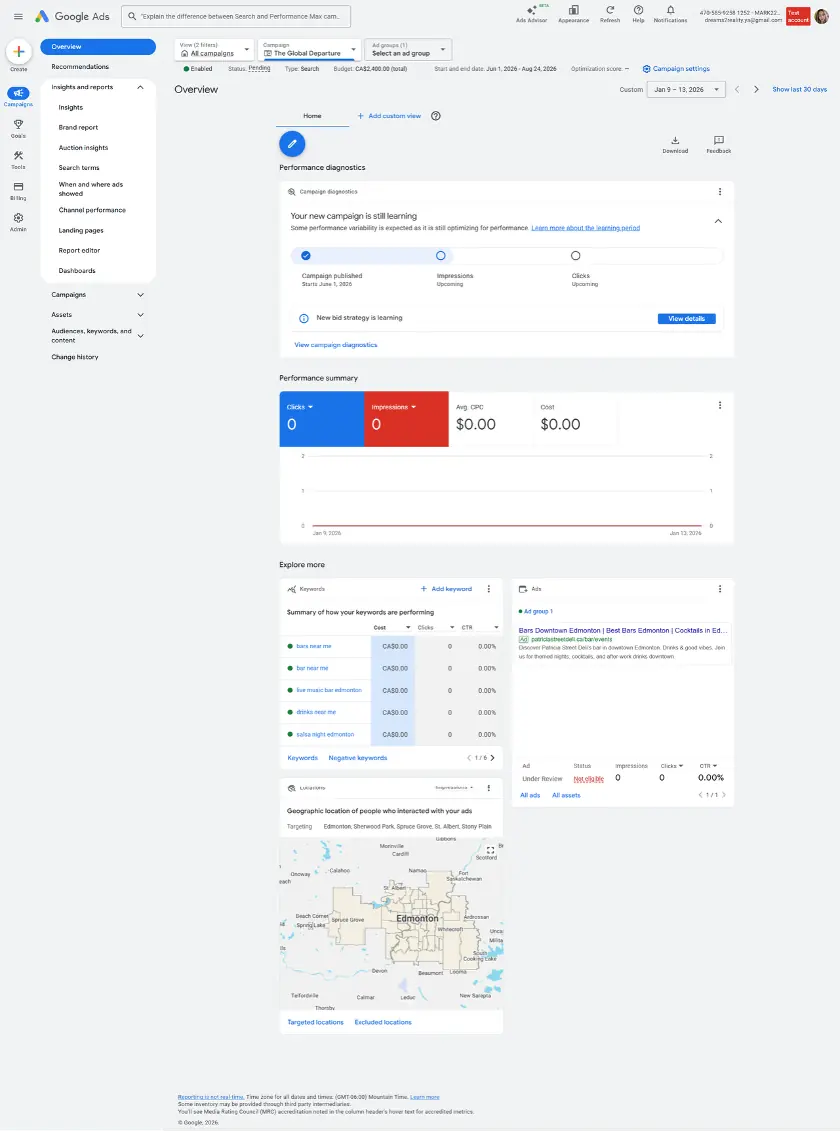Collapse the campaign learning diagnostics panel
Screen dimensions: 840x1132
718,221
